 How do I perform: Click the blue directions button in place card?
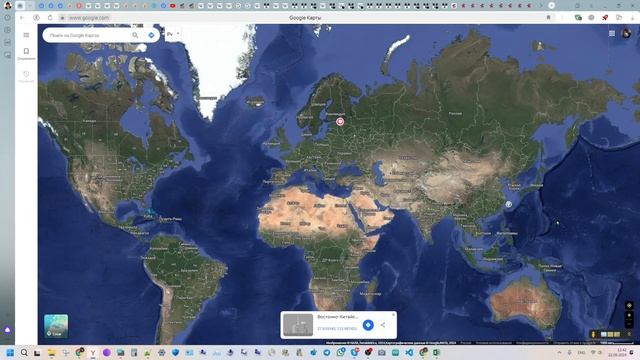pyautogui.click(x=368, y=325)
